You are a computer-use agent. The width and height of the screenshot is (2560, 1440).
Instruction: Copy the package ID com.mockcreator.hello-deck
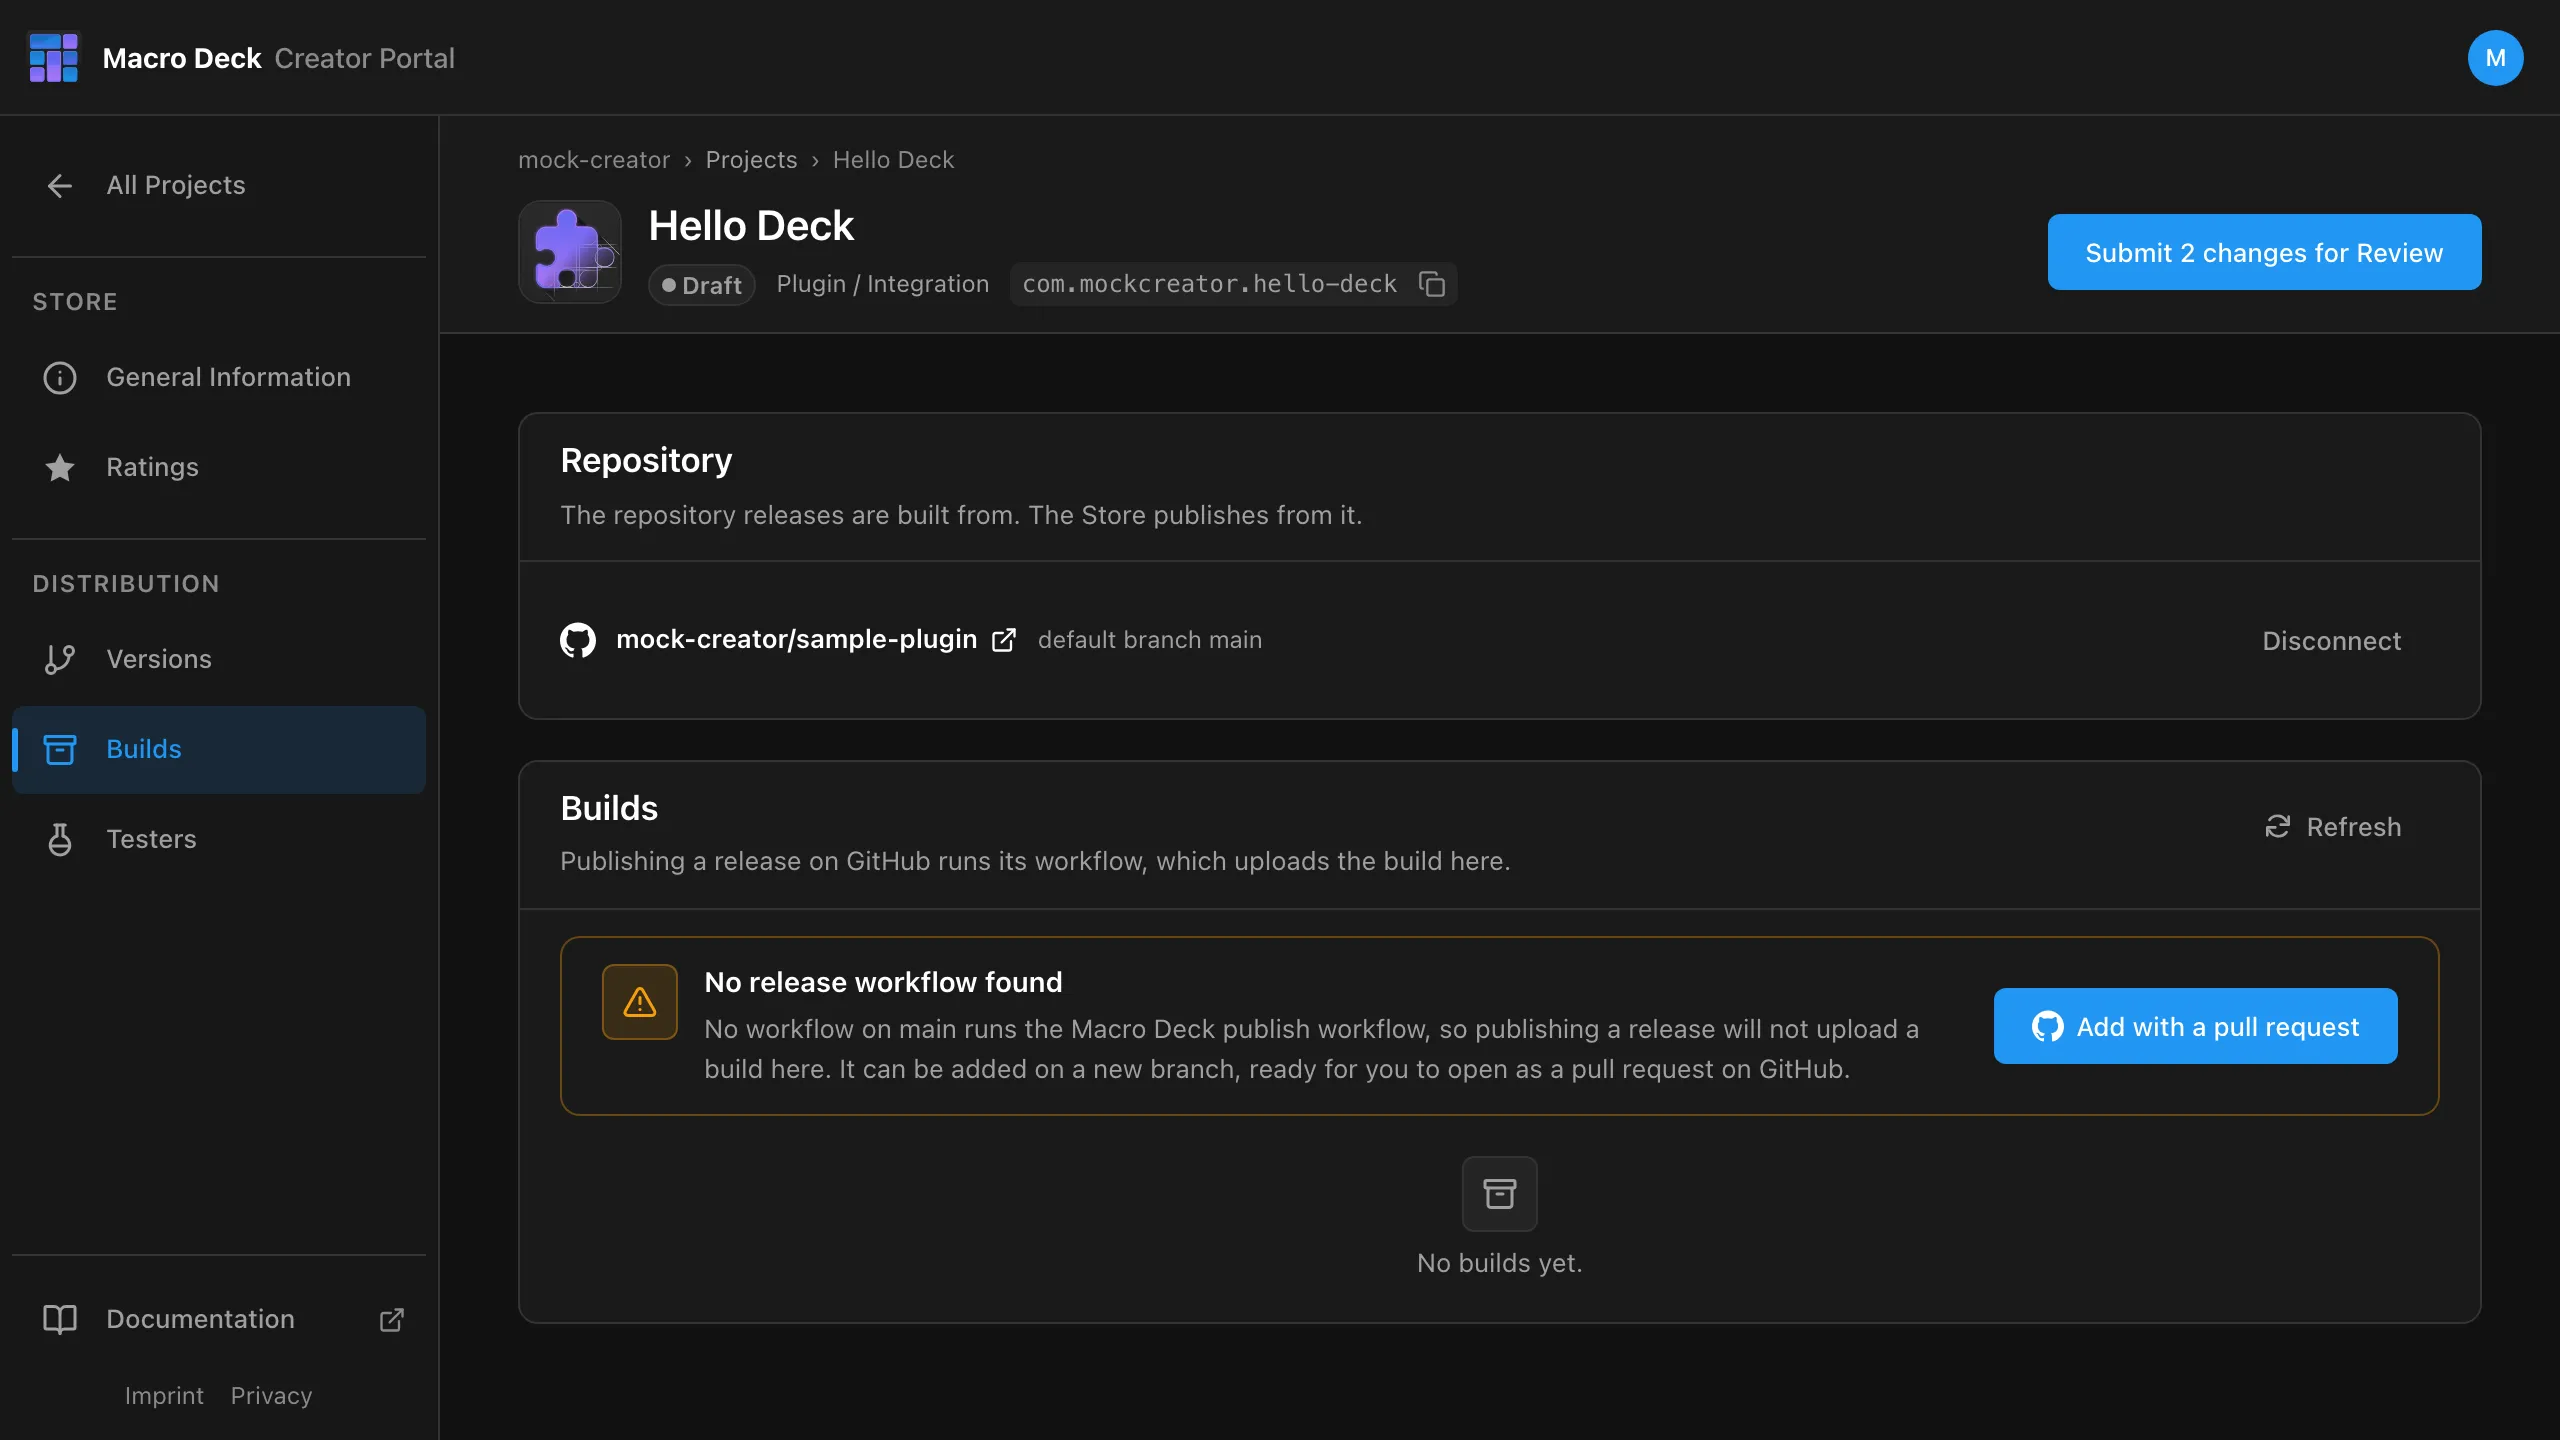tap(1432, 284)
